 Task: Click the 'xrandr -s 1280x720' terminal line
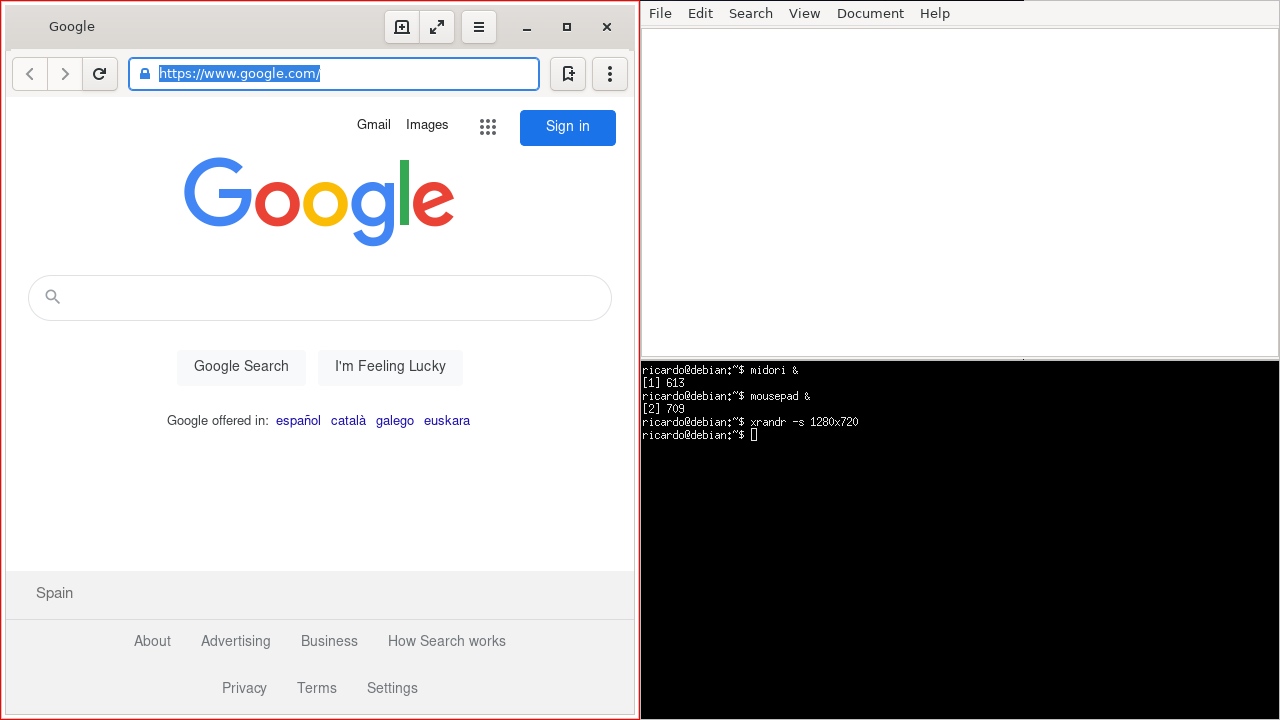750,422
